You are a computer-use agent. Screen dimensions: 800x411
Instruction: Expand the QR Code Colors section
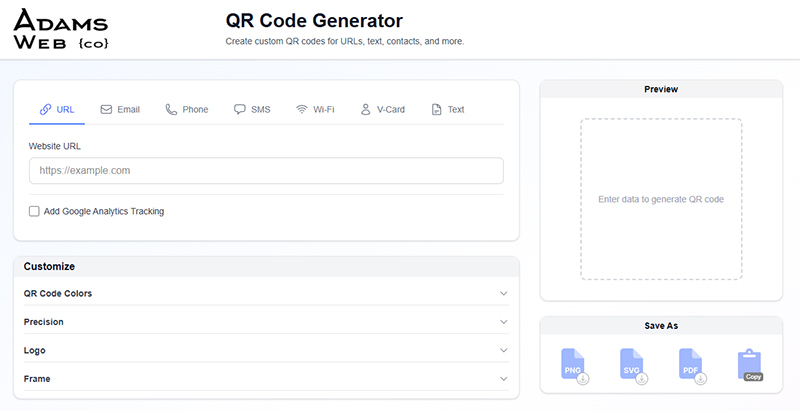tap(503, 294)
